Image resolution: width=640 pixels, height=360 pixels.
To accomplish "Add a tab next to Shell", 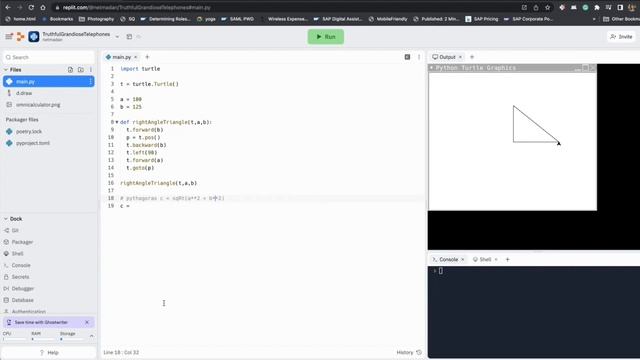I will pos(507,260).
